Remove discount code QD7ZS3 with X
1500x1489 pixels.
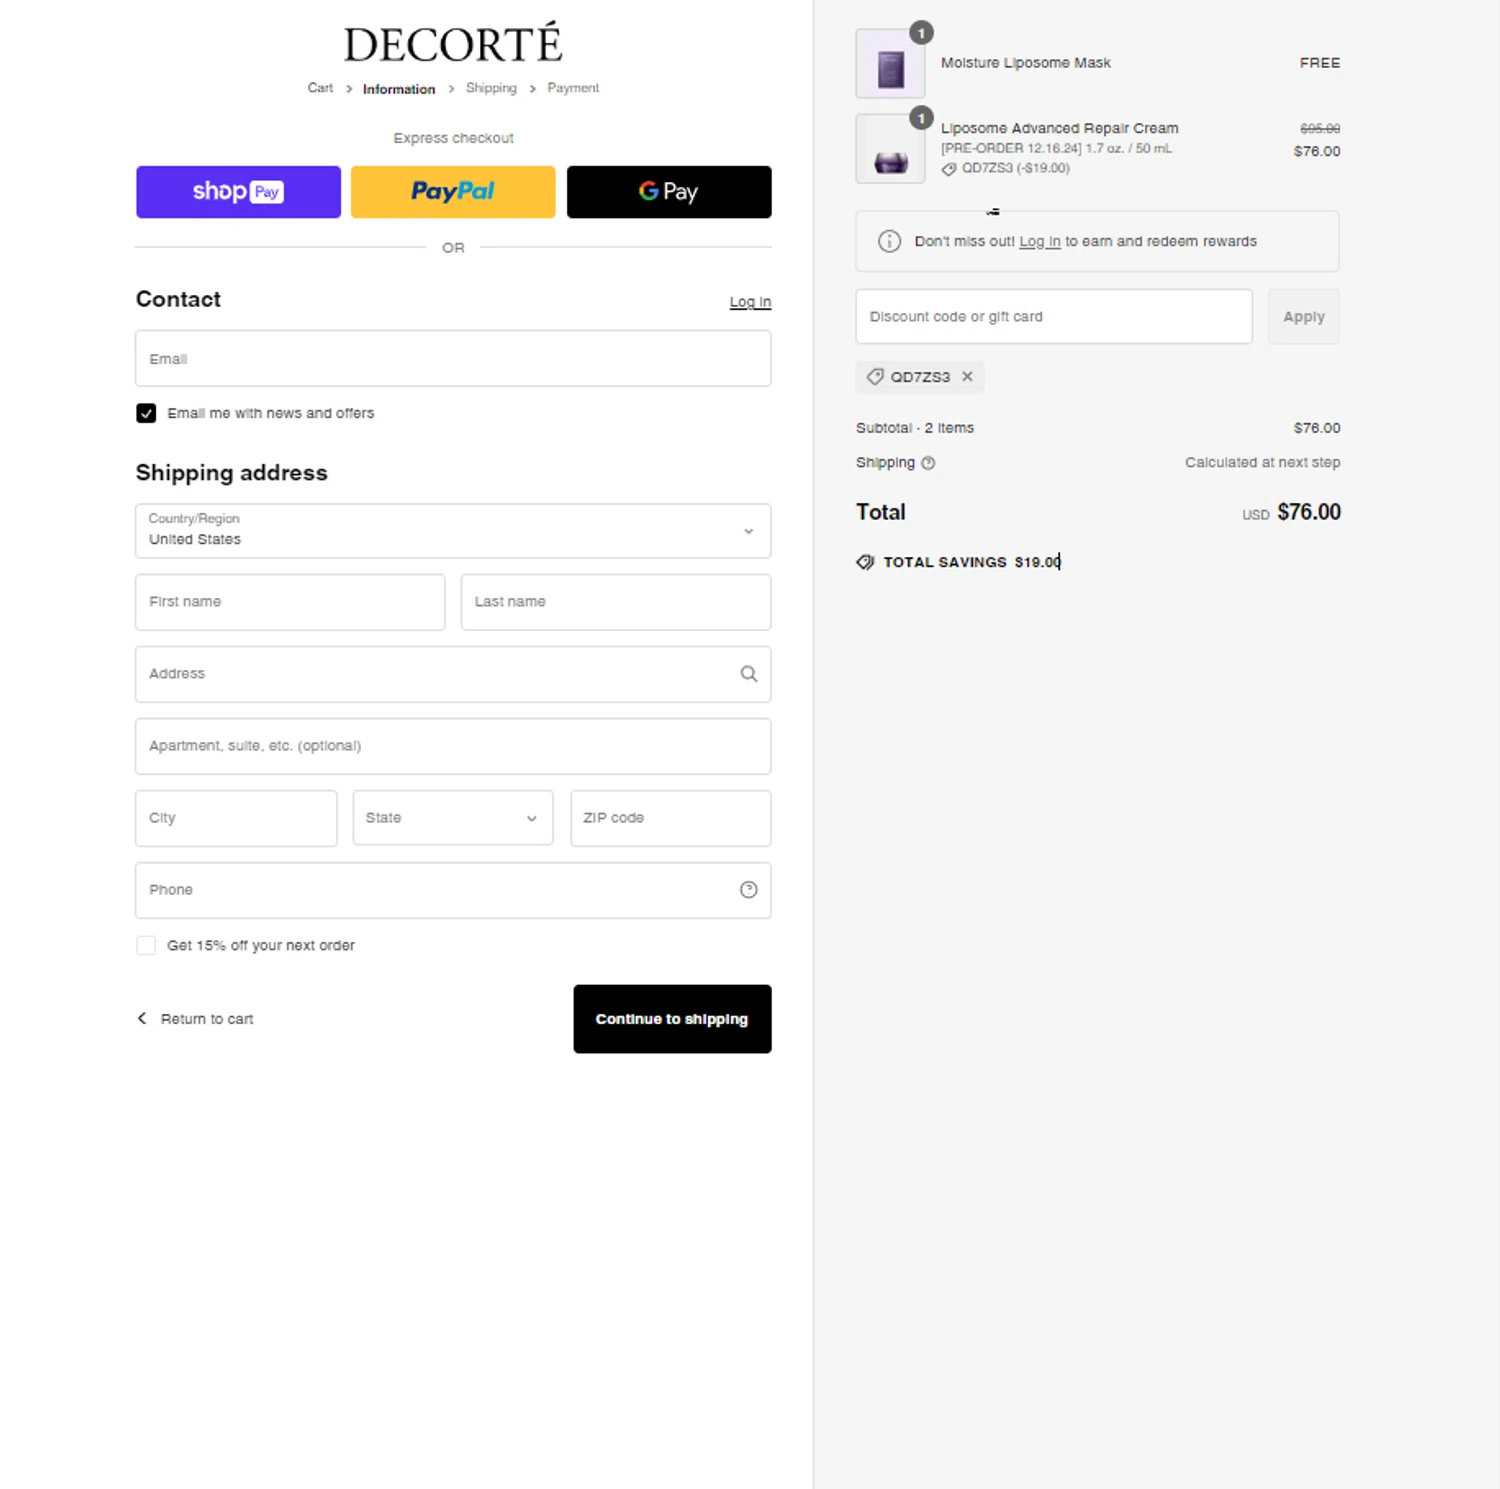click(967, 377)
